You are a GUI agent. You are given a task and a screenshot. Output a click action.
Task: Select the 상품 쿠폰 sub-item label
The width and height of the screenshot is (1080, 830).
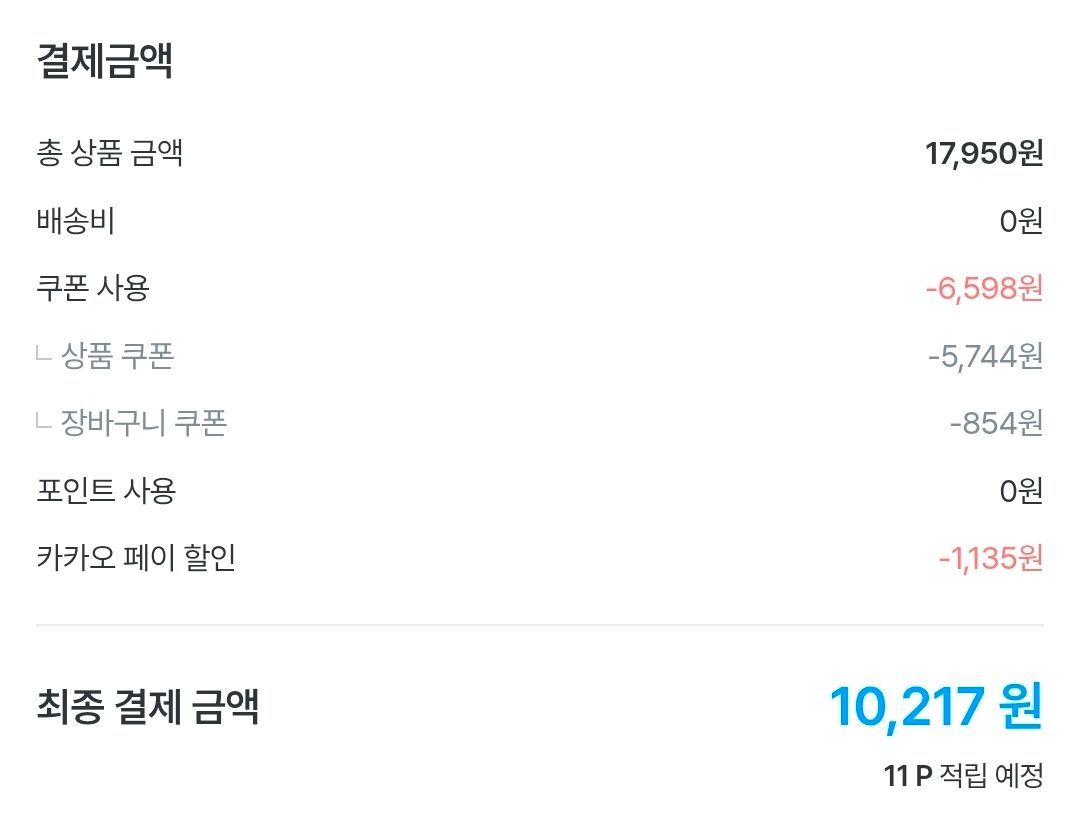(x=117, y=355)
